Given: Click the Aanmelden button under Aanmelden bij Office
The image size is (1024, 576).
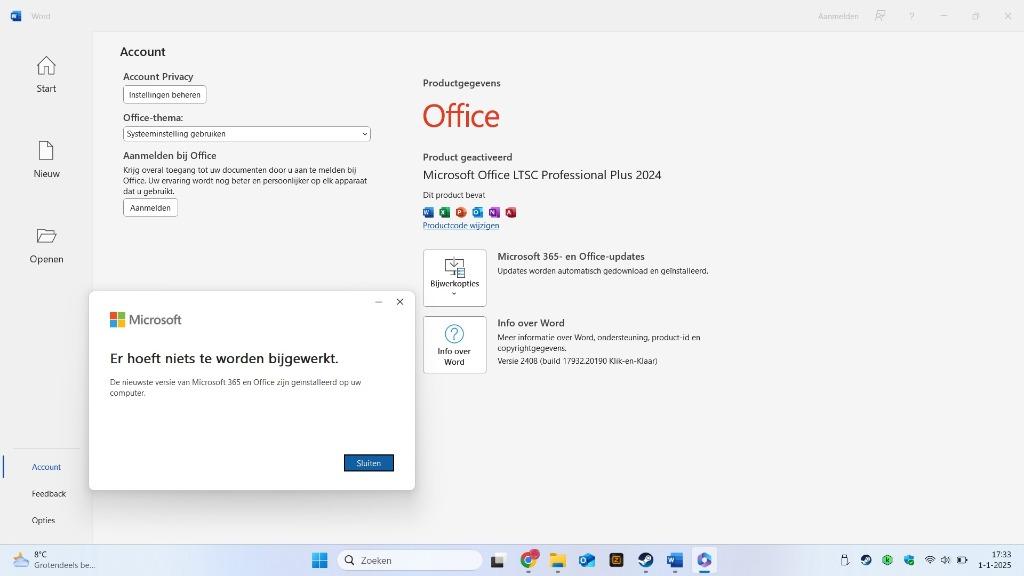Looking at the screenshot, I should [x=150, y=208].
